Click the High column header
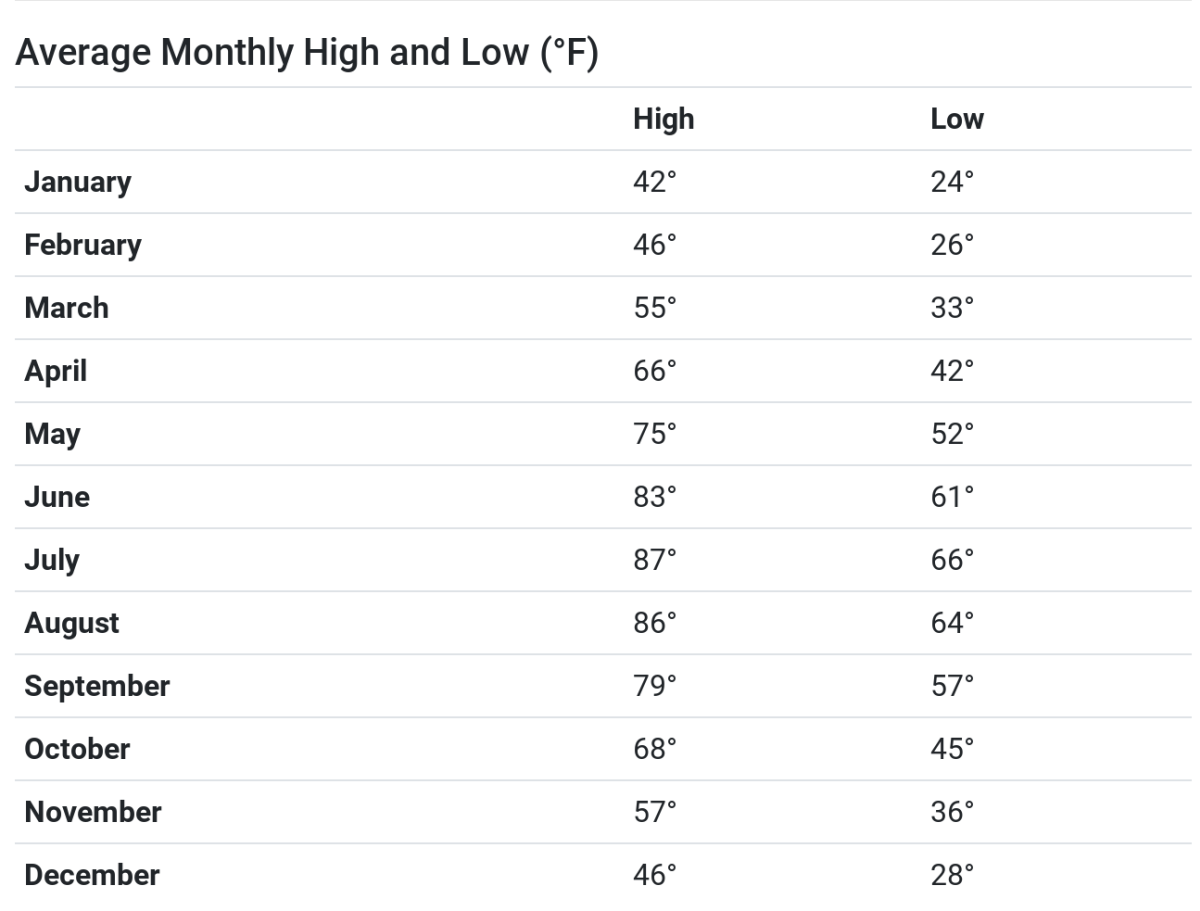The image size is (1200, 911). point(663,119)
